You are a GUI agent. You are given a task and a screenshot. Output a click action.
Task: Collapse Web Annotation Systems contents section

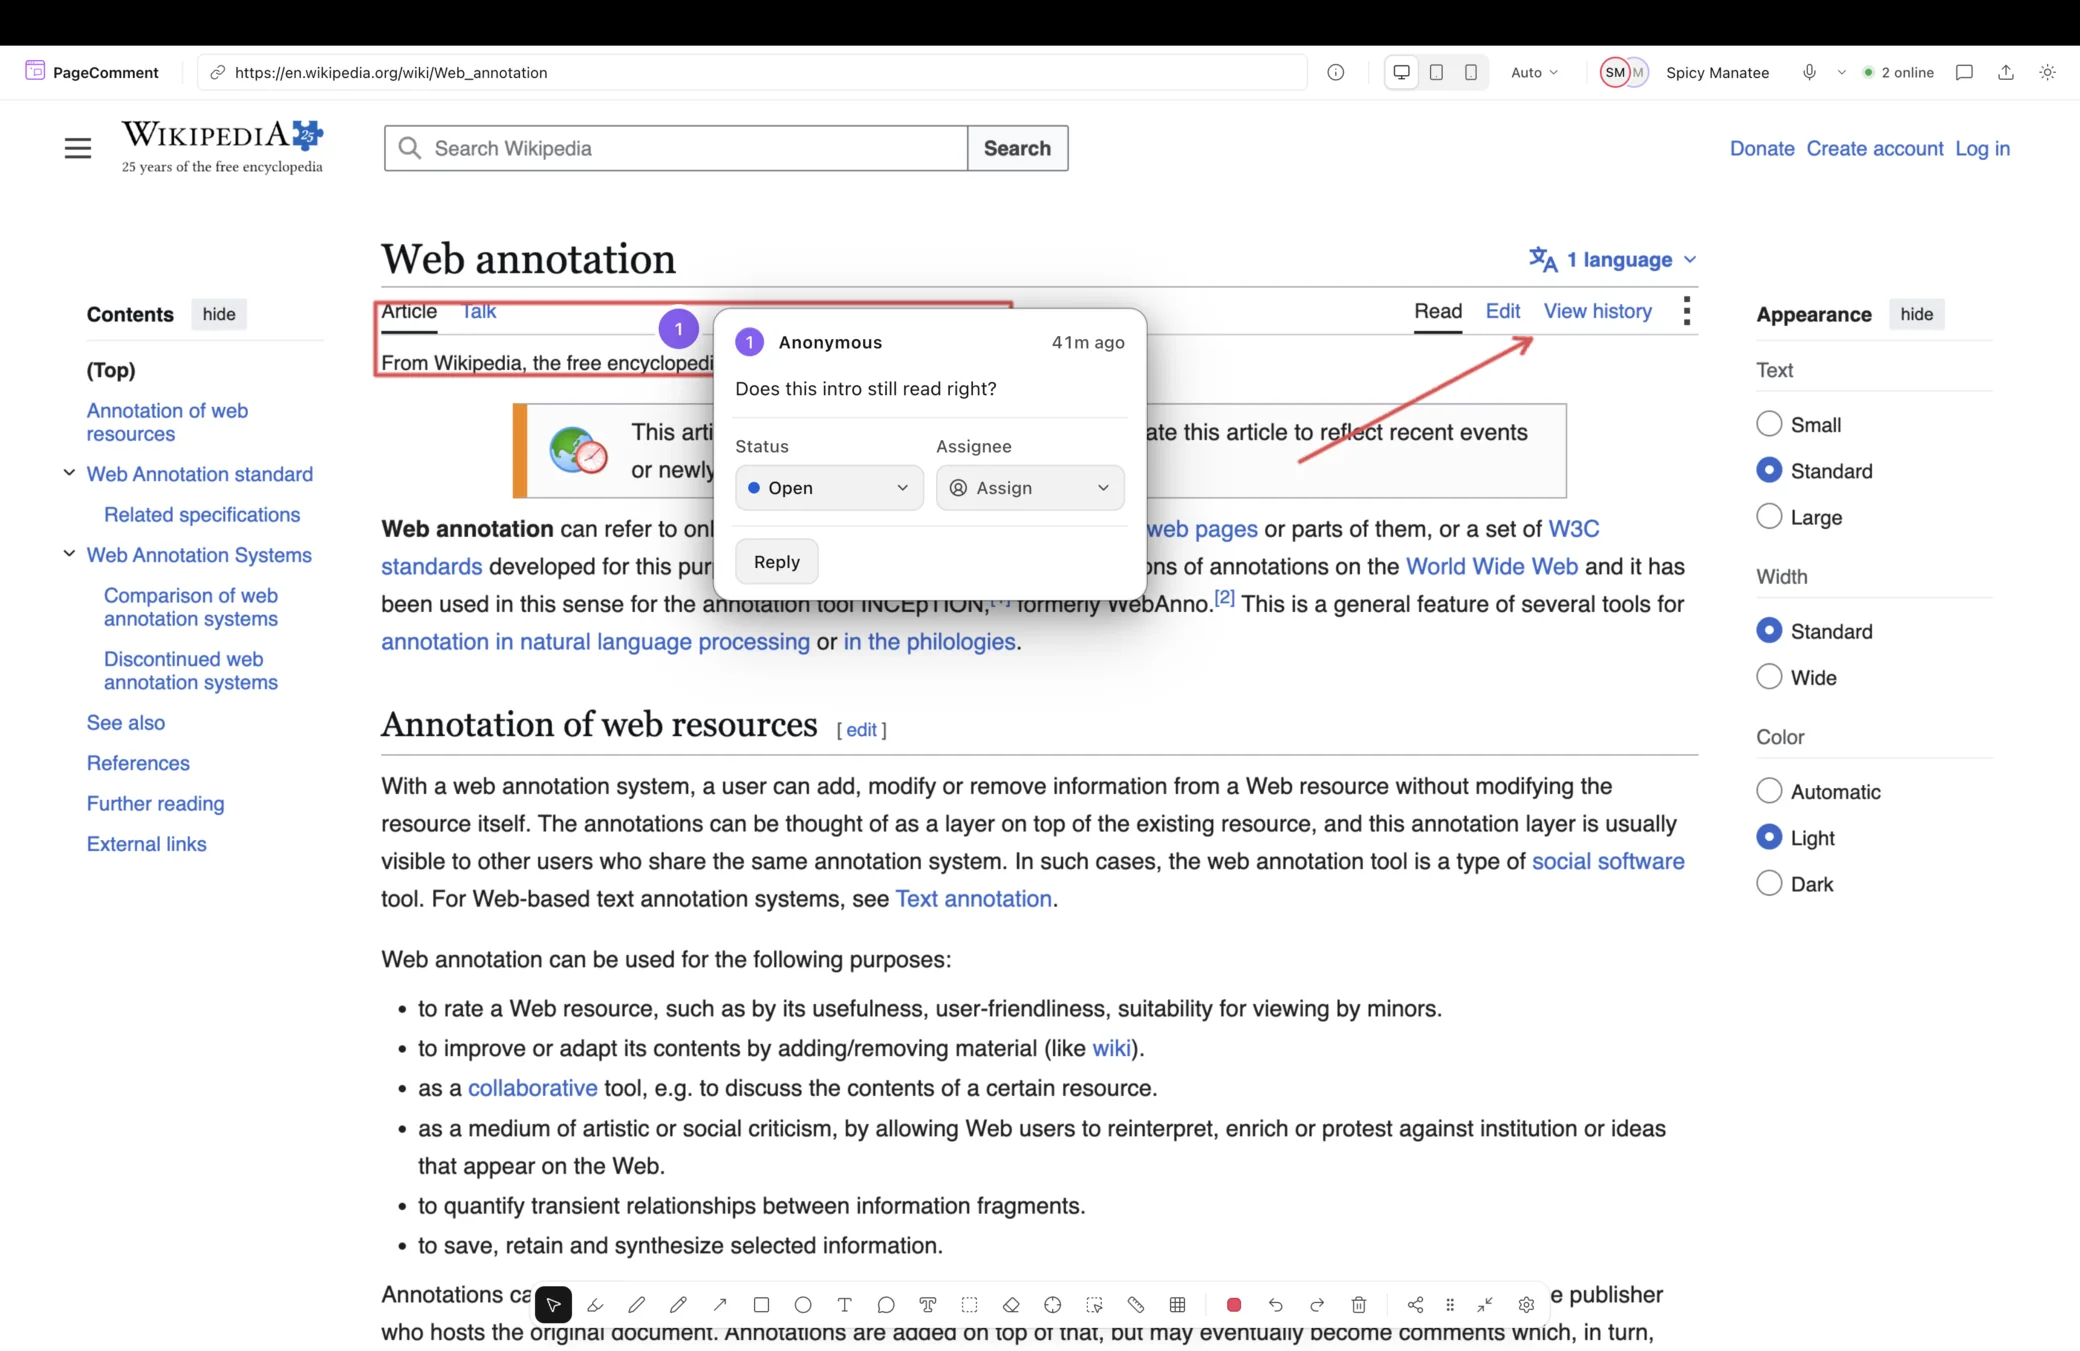pos(69,554)
